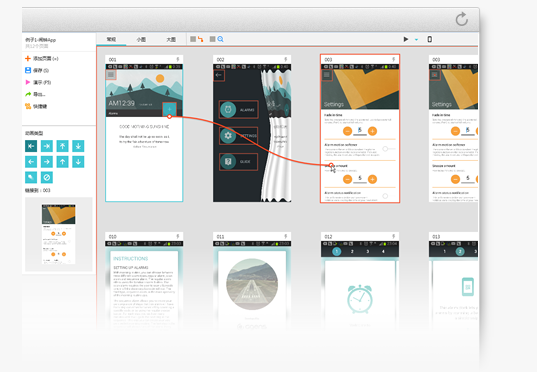Click the orange plus add-page icon
The image size is (537, 372).
[28, 59]
